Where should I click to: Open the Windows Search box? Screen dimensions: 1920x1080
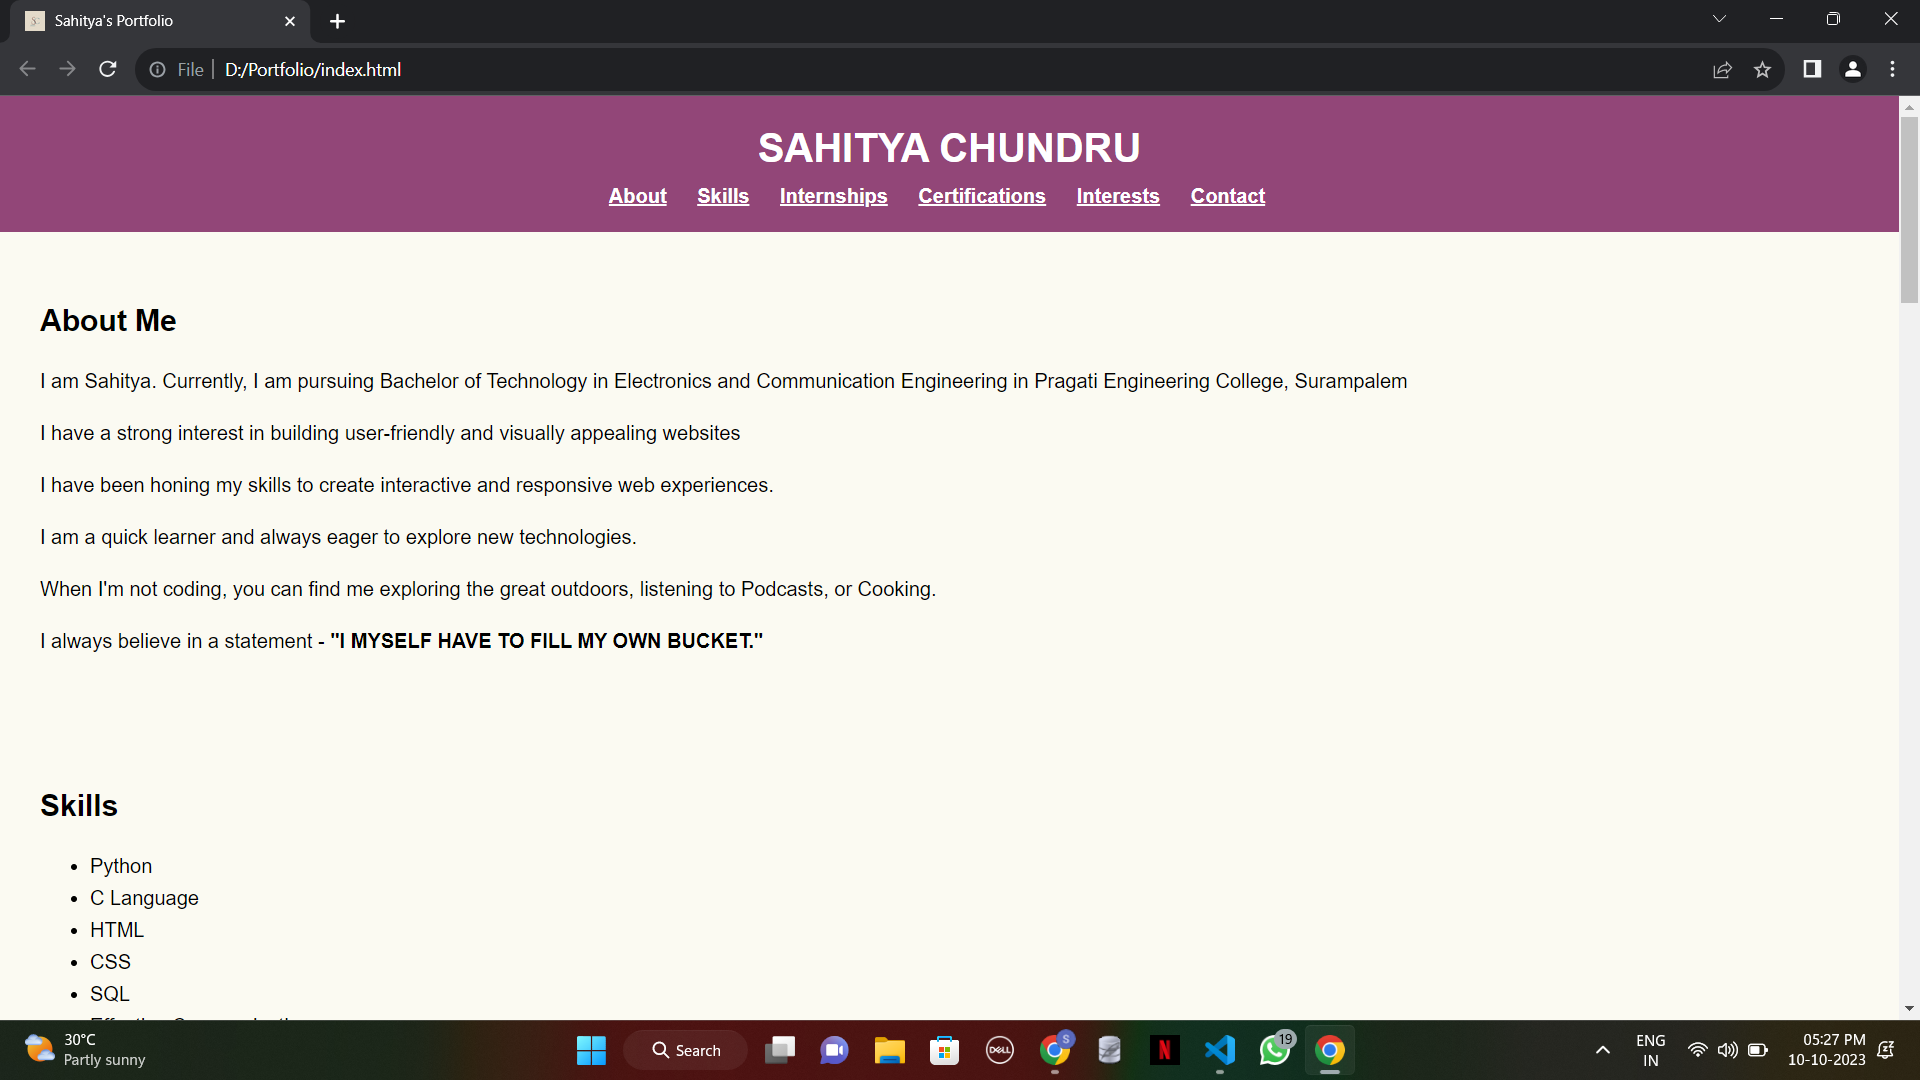click(x=685, y=1050)
